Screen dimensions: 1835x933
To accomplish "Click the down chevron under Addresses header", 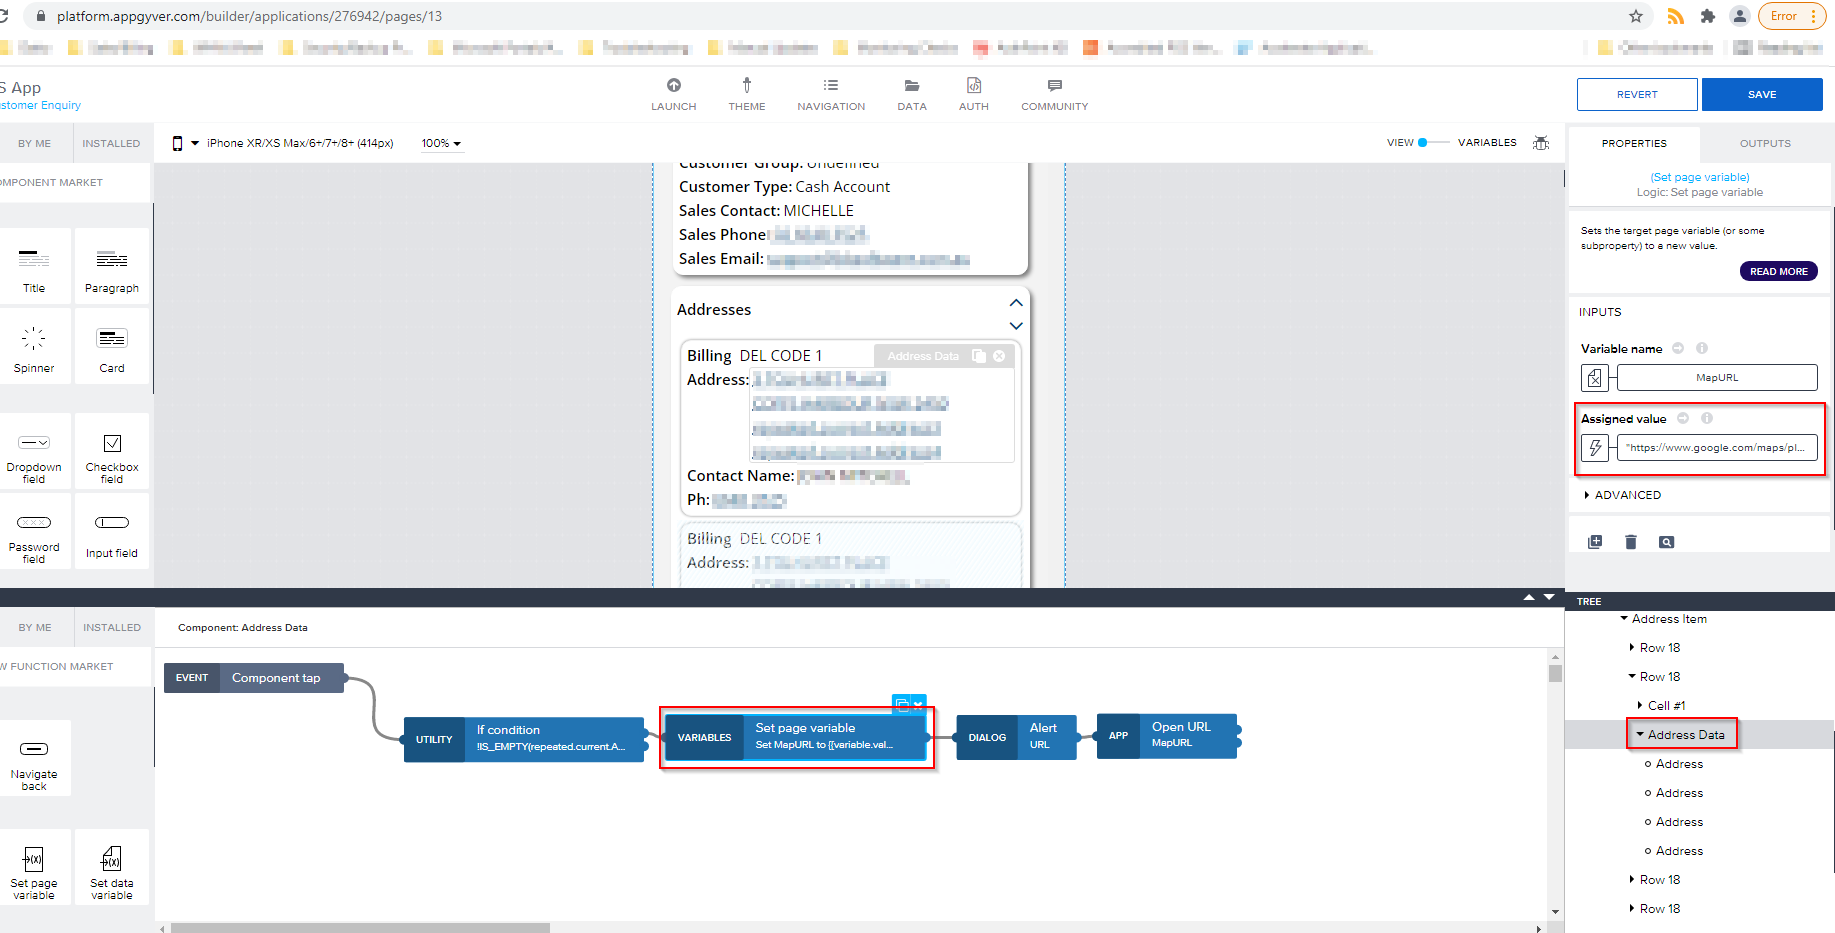I will (1016, 326).
